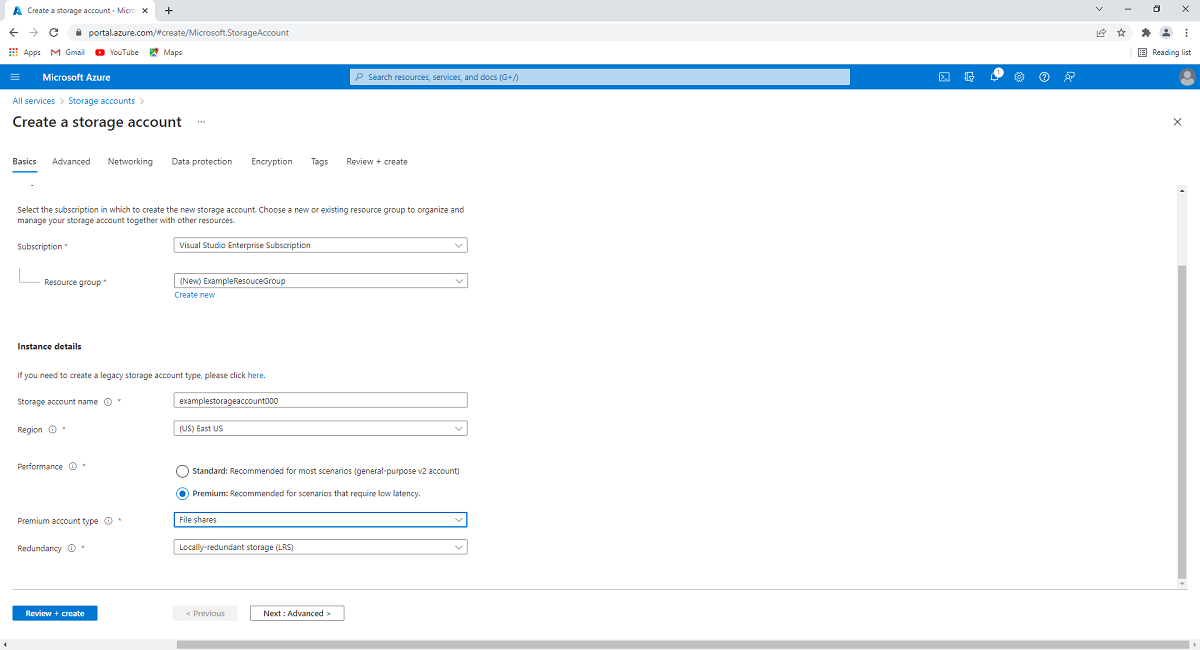1200x650 pixels.
Task: Open the Gmail bookmark
Action: (68, 52)
